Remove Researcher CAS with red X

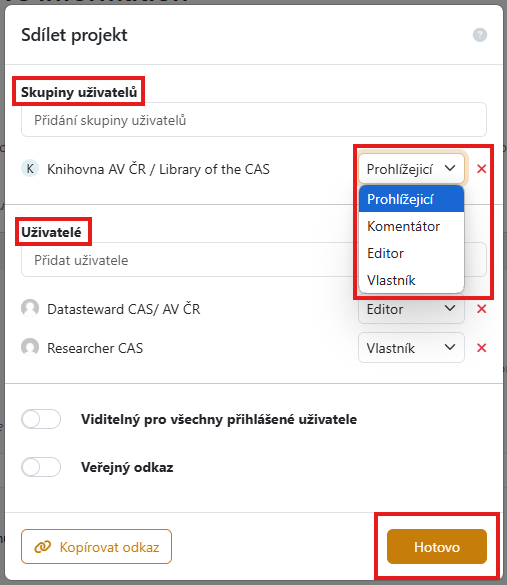click(x=481, y=348)
